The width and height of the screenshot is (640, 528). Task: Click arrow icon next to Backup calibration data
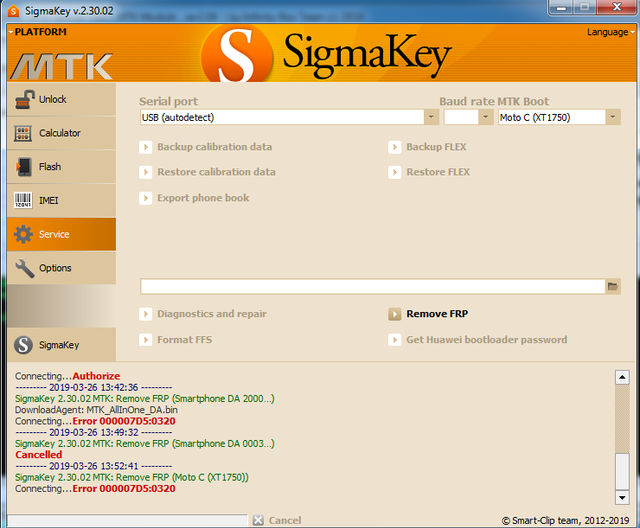click(145, 147)
